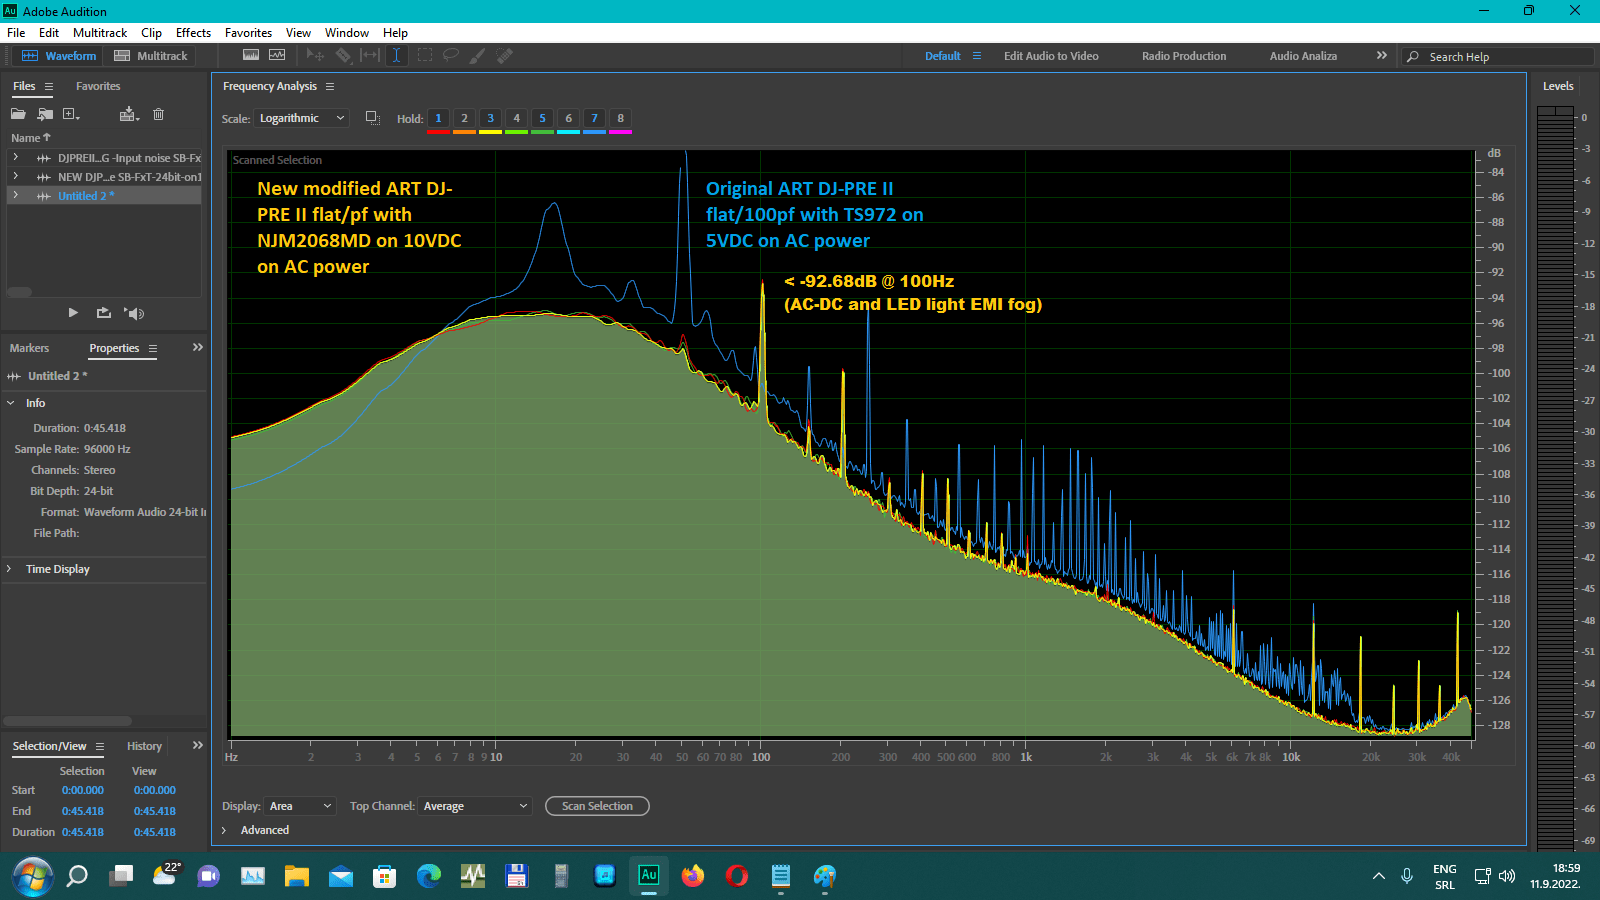Toggle Hold button 2
This screenshot has width=1600, height=900.
[464, 118]
